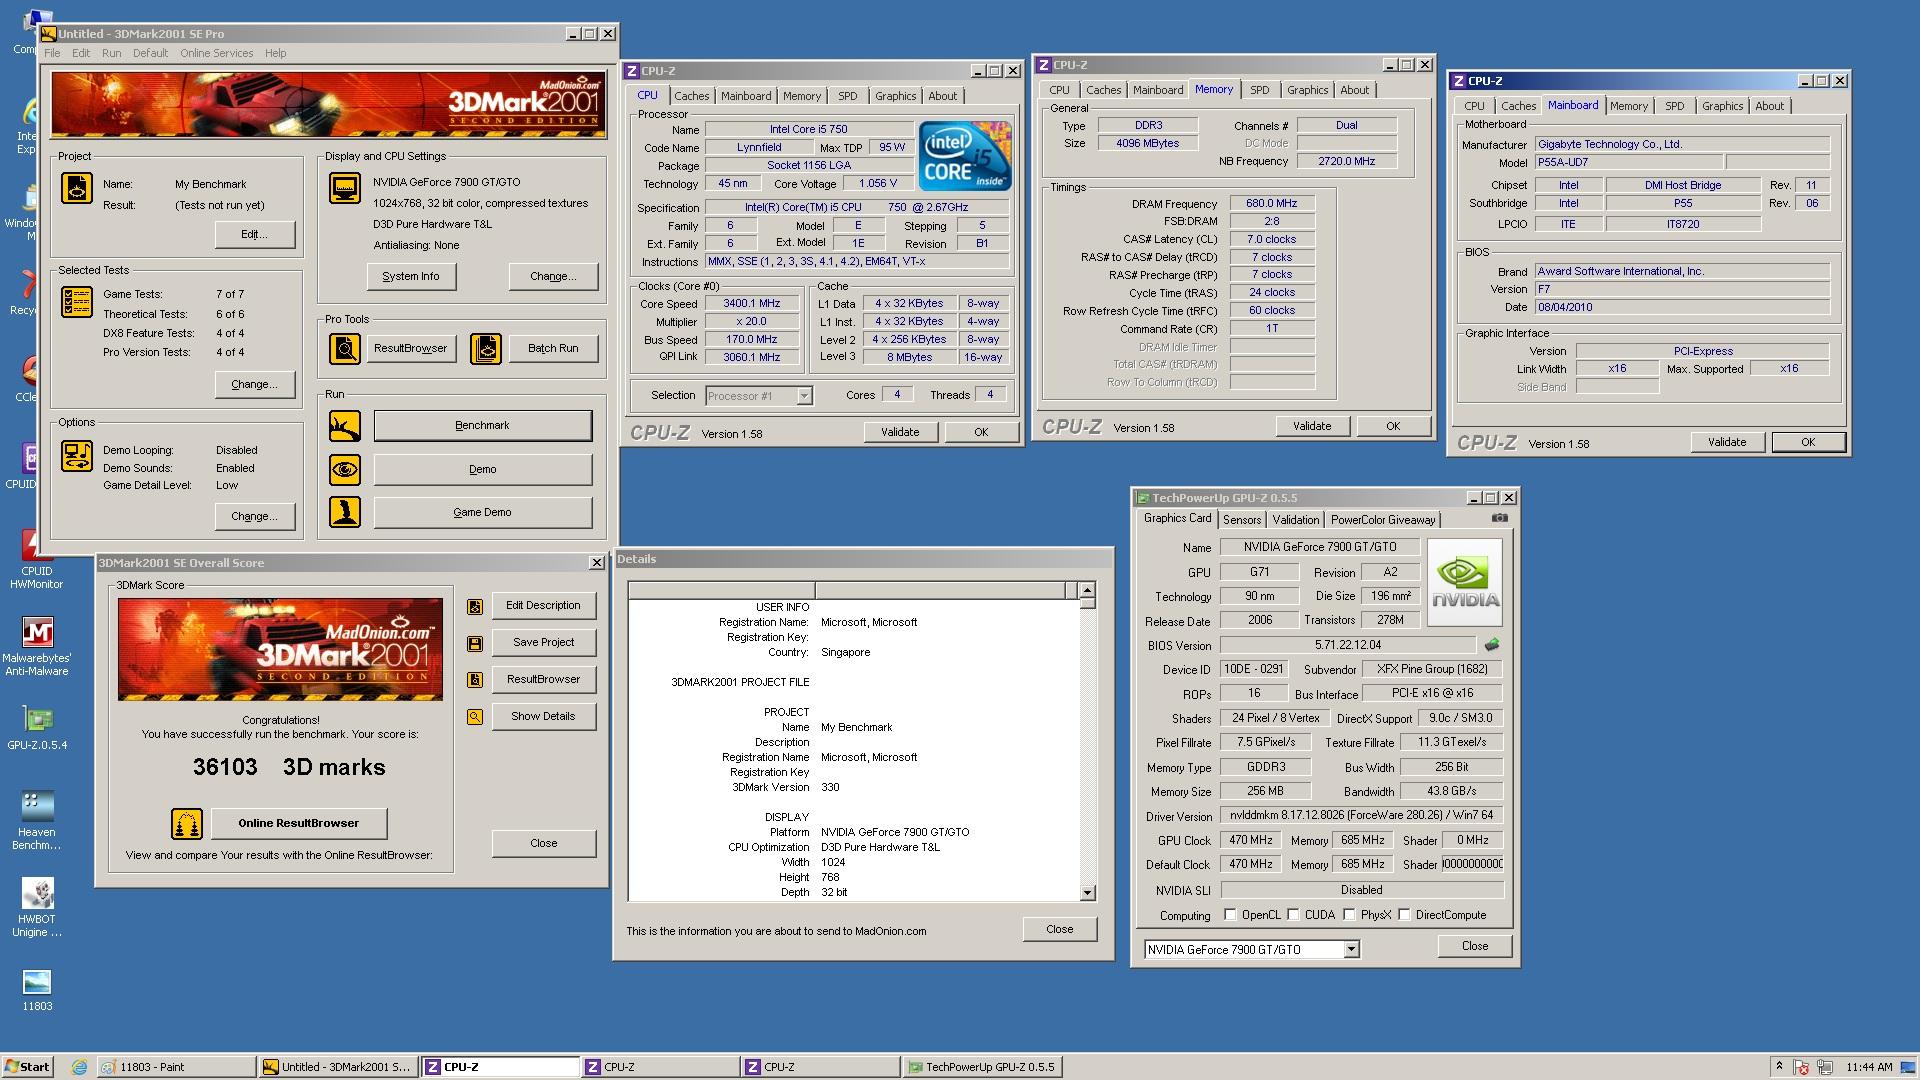1920x1080 pixels.
Task: Open the File menu in 3DMark2001
Action: (52, 53)
